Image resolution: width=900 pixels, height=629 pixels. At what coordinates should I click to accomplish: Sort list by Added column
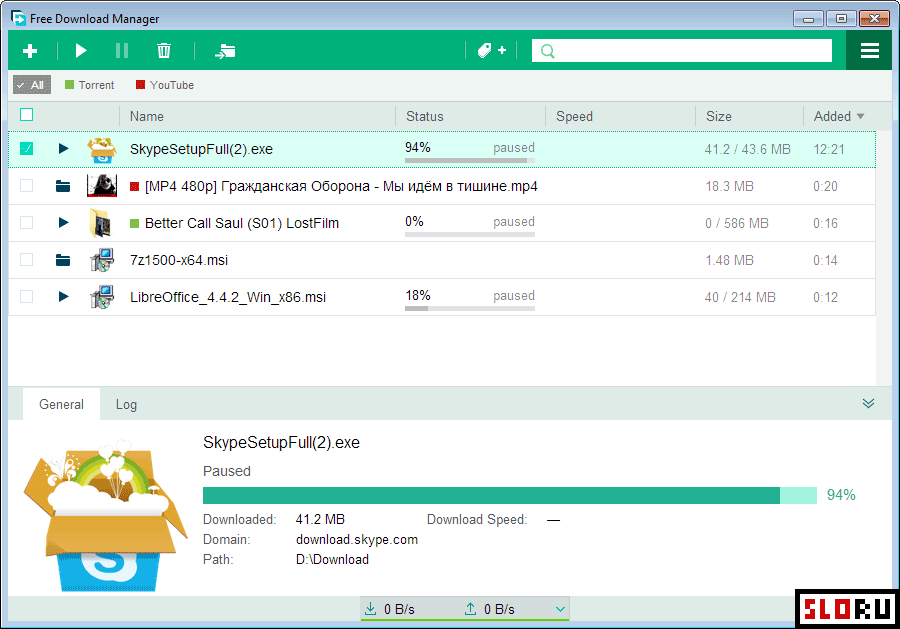[832, 117]
